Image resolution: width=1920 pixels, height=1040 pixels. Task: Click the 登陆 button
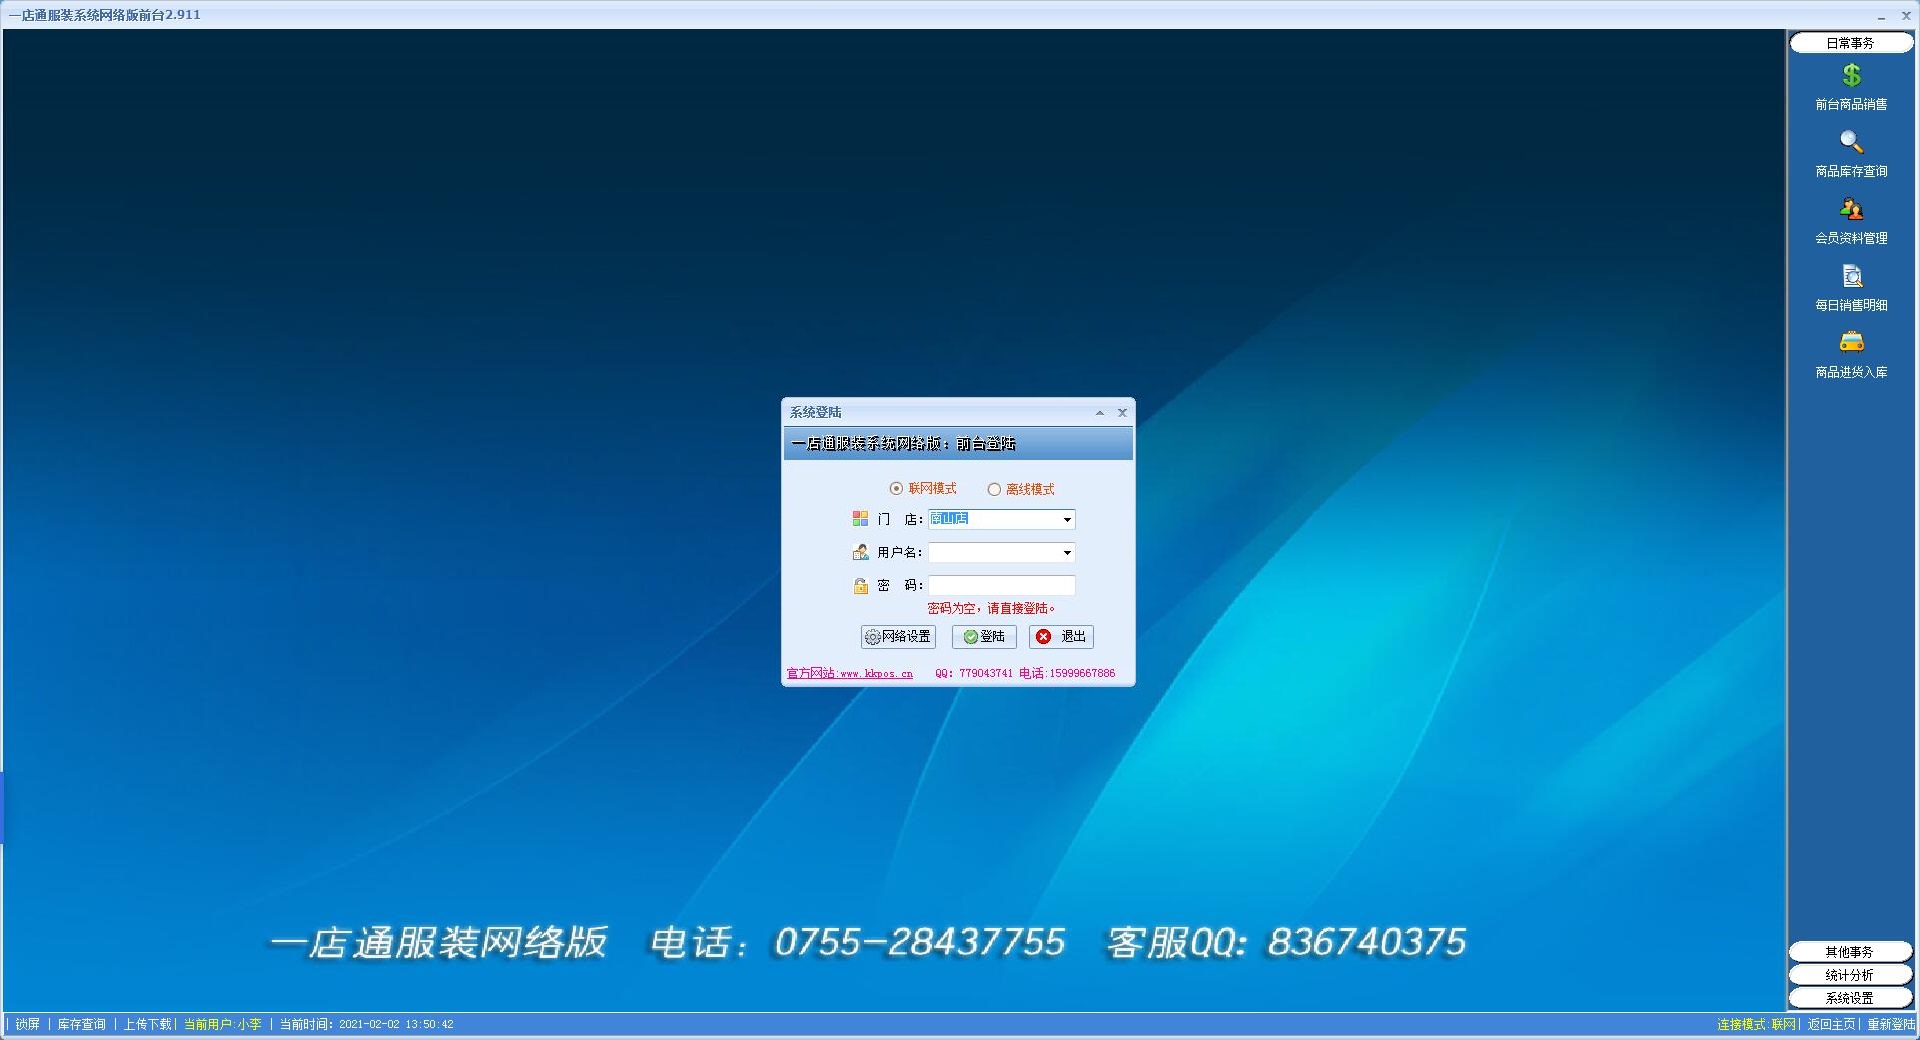[x=984, y=637]
